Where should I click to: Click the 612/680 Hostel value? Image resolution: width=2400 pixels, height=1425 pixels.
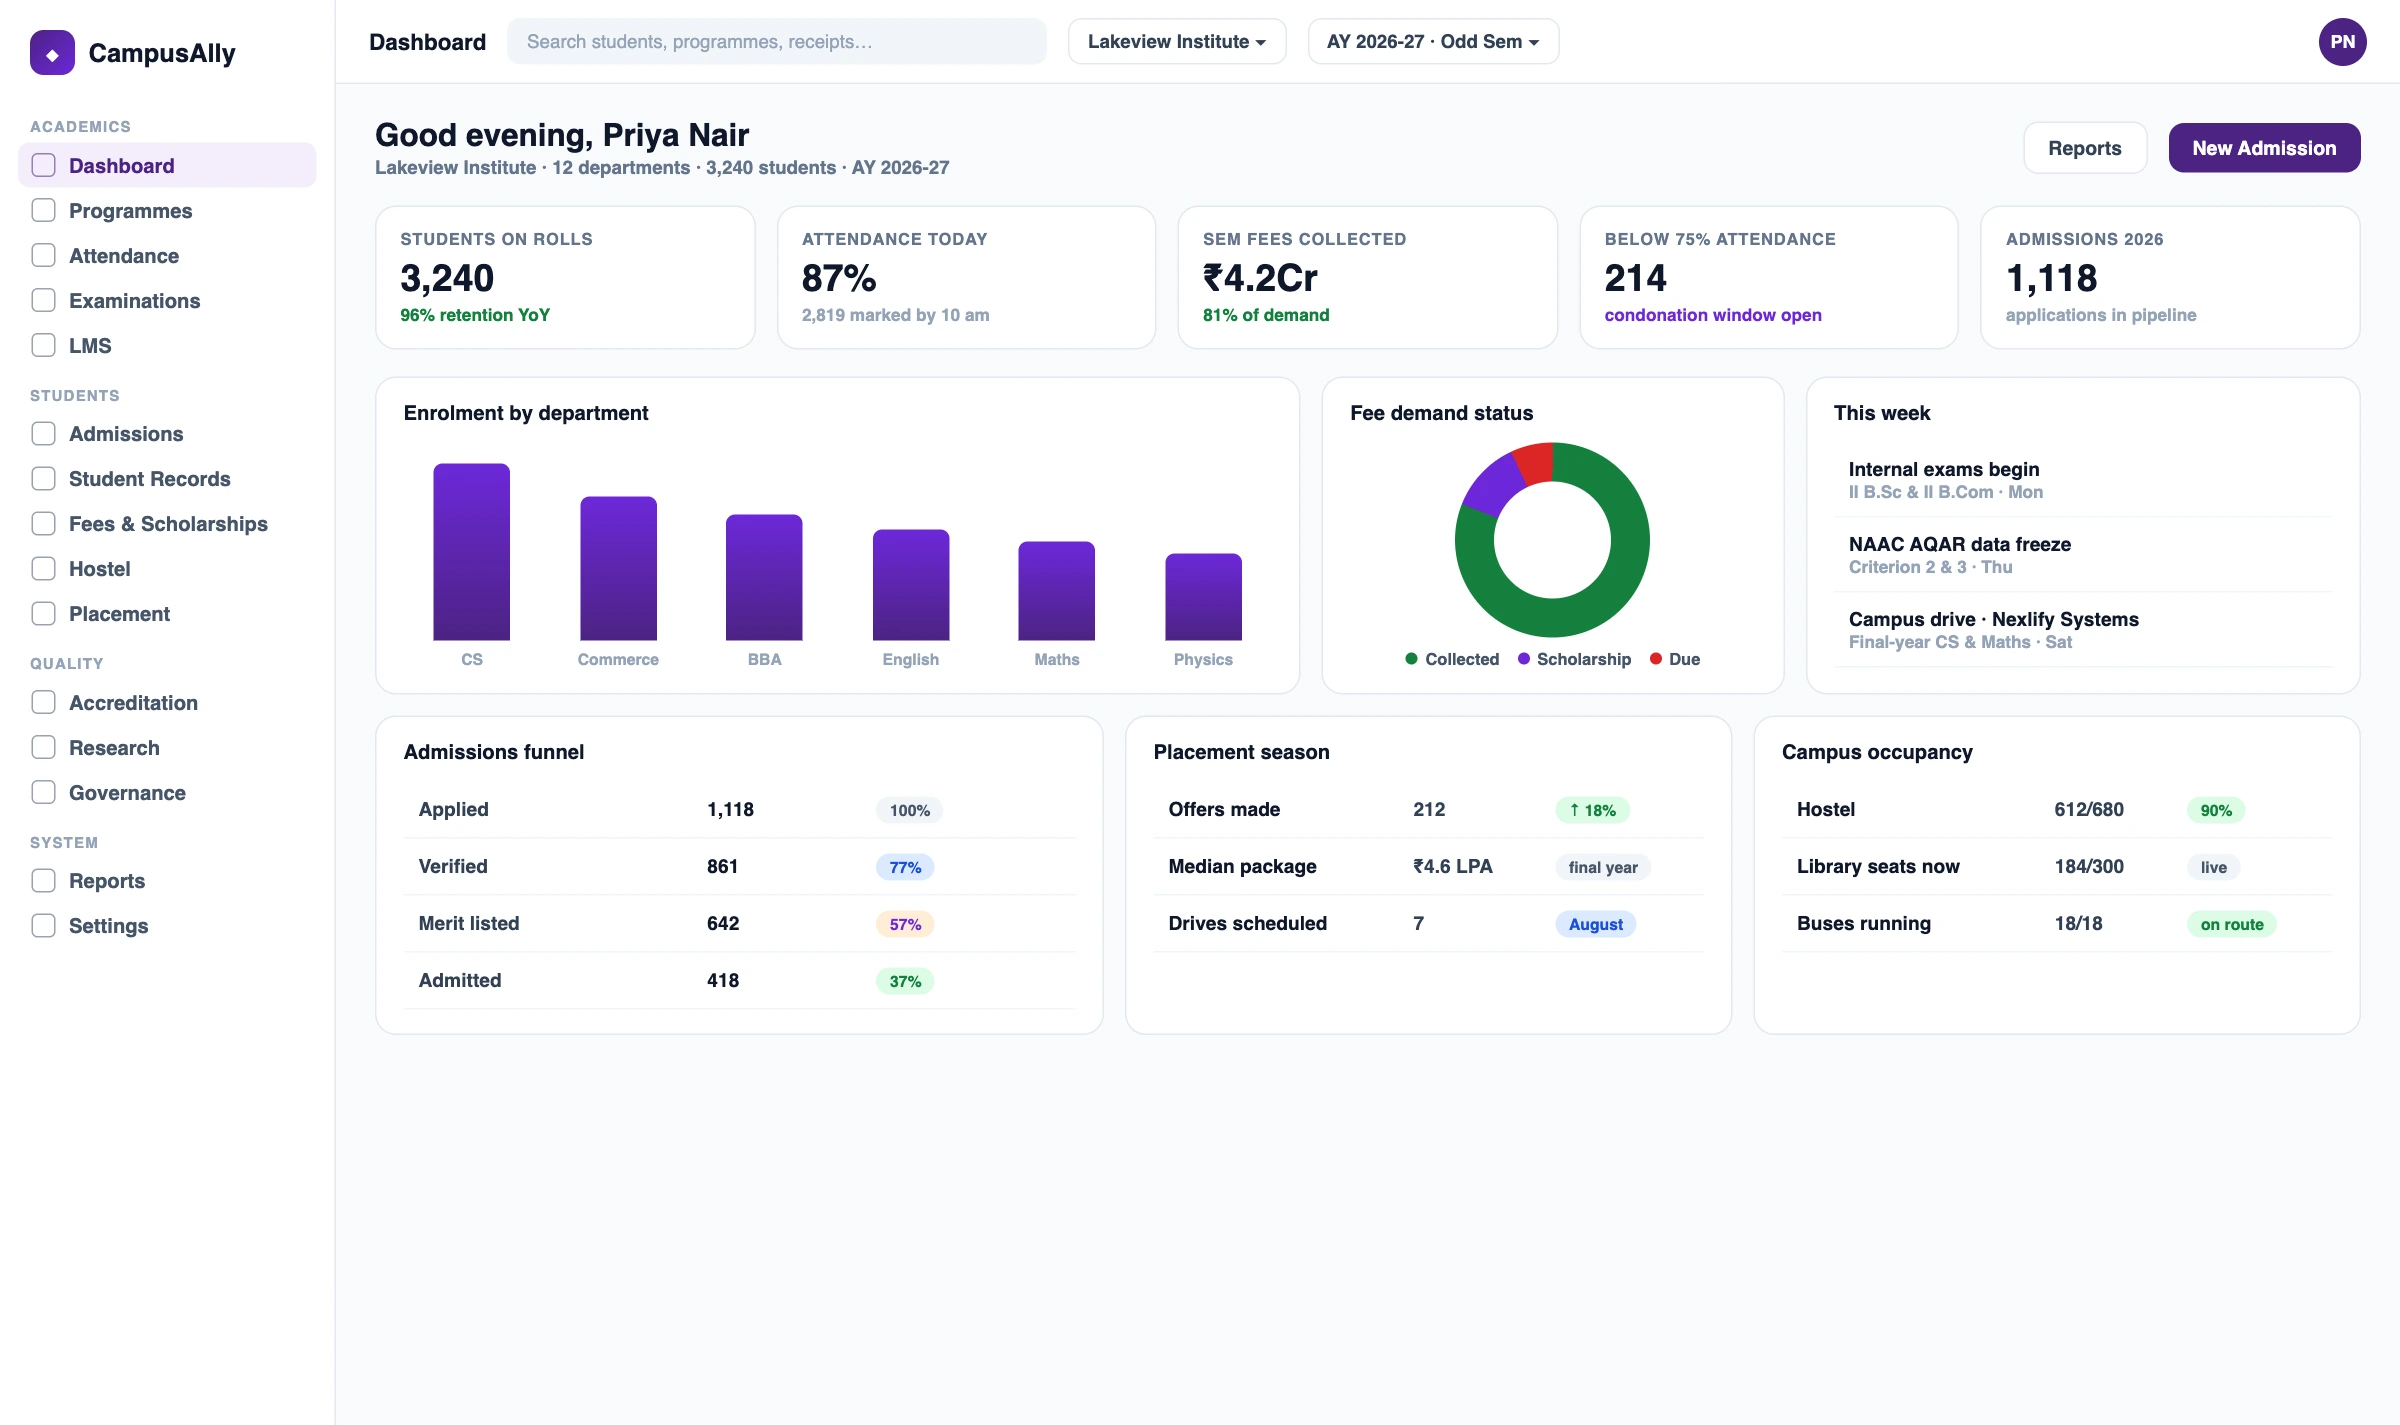tap(2088, 809)
